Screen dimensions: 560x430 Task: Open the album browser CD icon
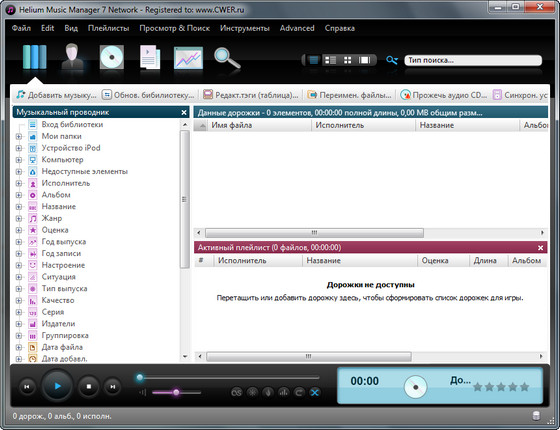[112, 57]
